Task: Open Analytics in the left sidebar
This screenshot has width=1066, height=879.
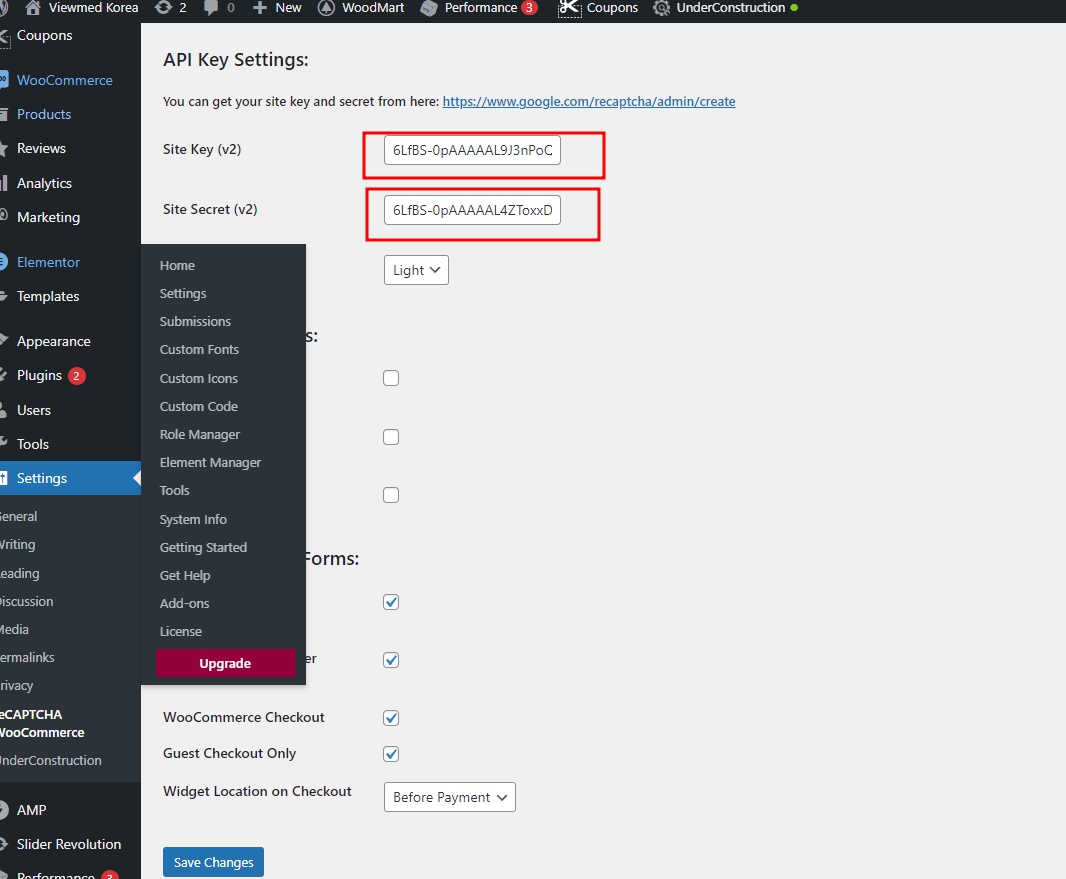Action: (44, 183)
